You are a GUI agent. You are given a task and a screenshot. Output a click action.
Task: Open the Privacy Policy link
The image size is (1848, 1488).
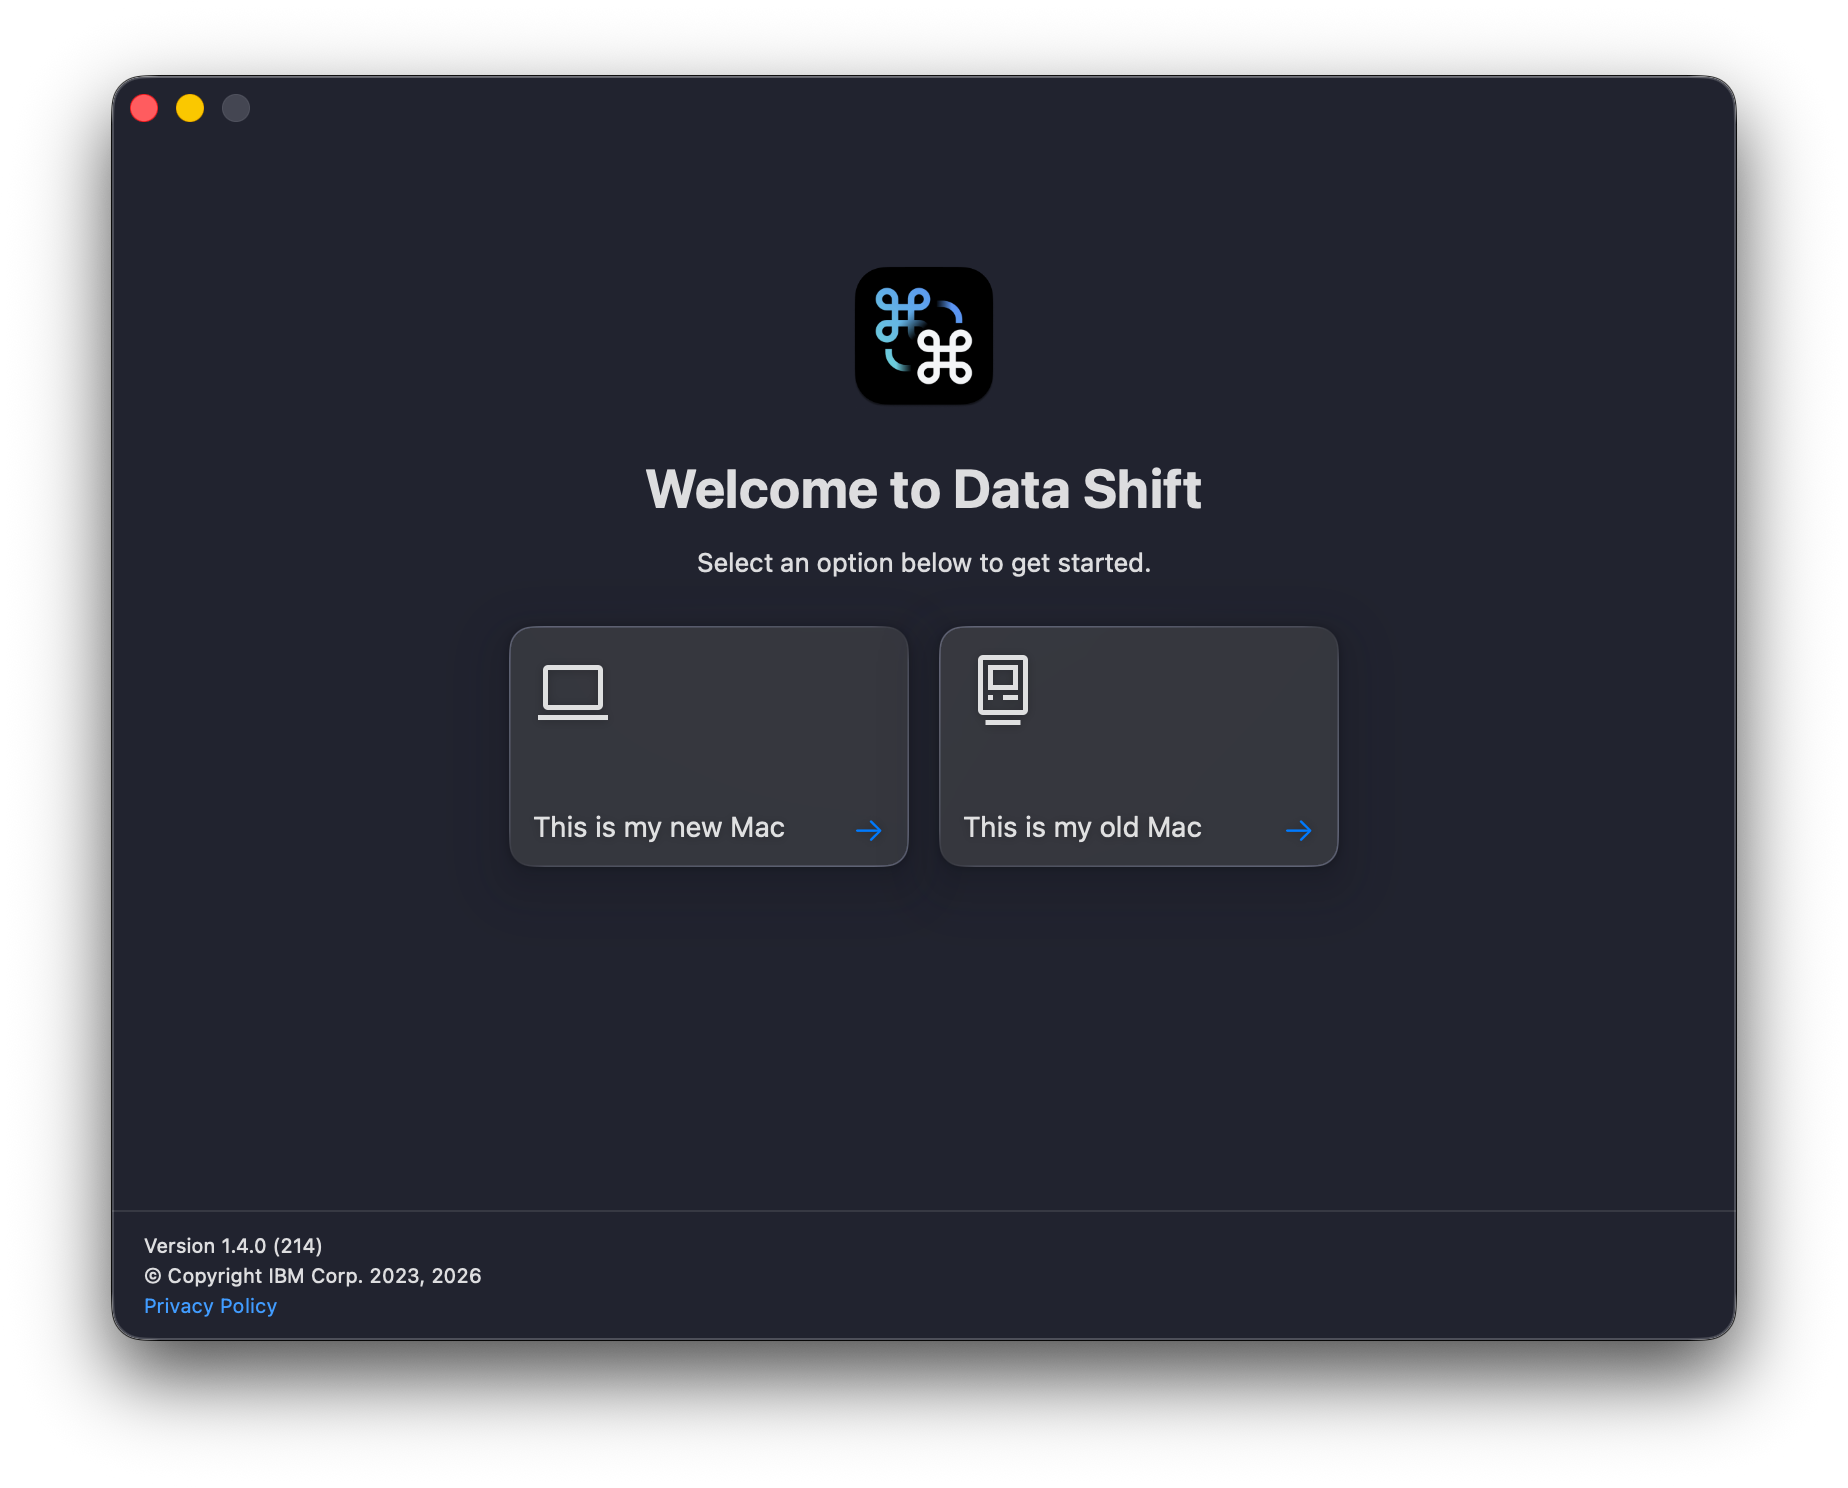coord(210,1306)
